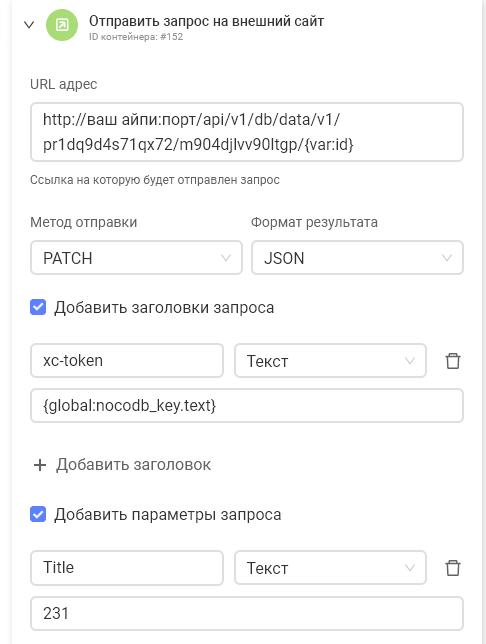Viewport: 486px width, 644px height.
Task: Toggle the 'Добавить заголовки запроса' checkbox
Action: [38, 307]
